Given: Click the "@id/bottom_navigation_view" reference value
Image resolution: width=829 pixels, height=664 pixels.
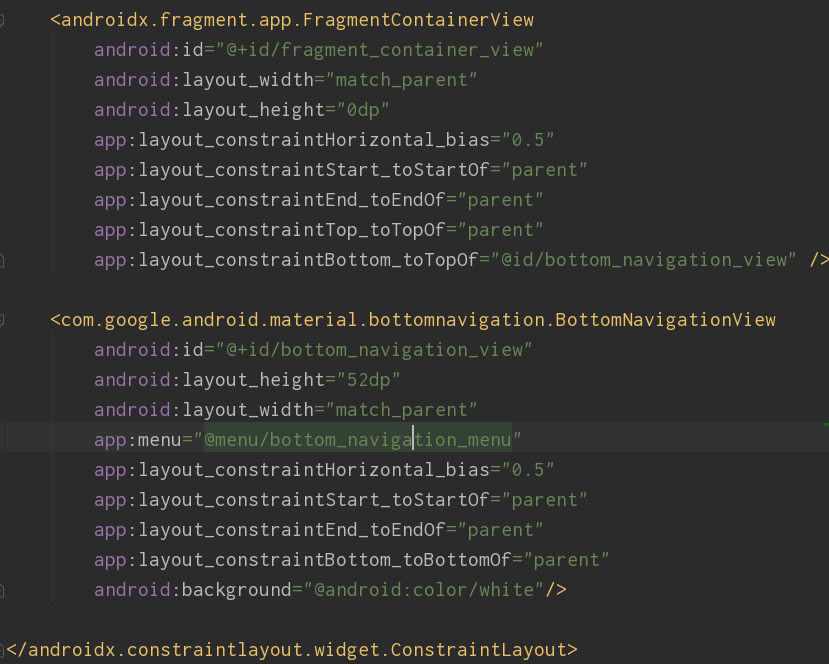Looking at the screenshot, I should coord(643,261).
